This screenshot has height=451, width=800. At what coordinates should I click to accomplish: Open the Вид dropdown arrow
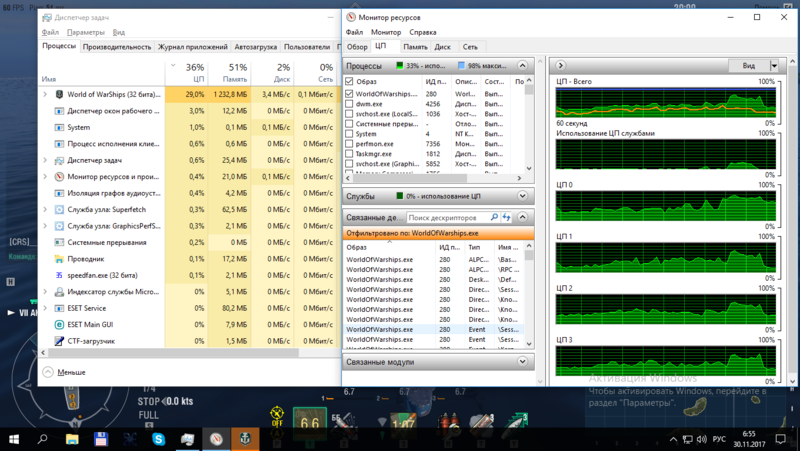click(774, 66)
